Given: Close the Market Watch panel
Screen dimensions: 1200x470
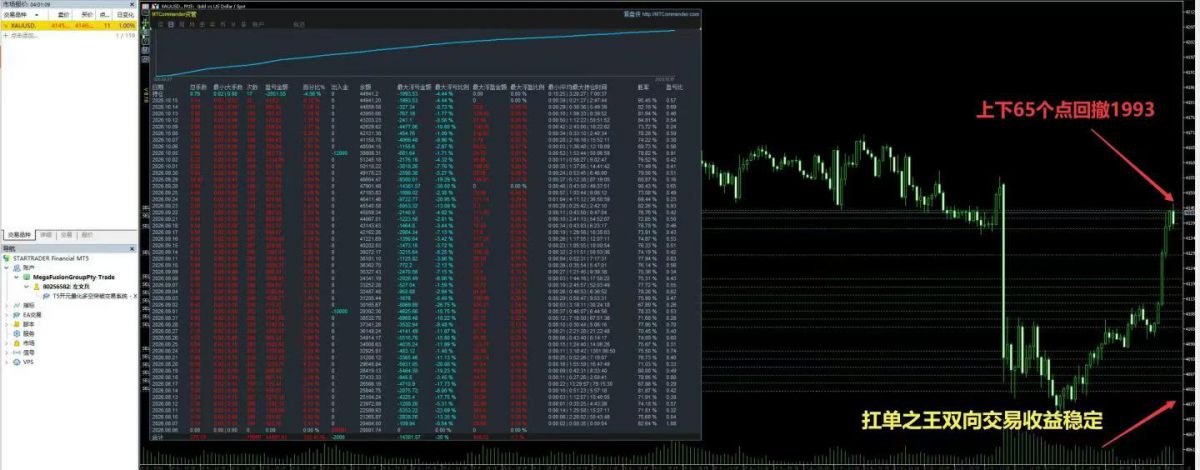Looking at the screenshot, I should coord(132,4).
